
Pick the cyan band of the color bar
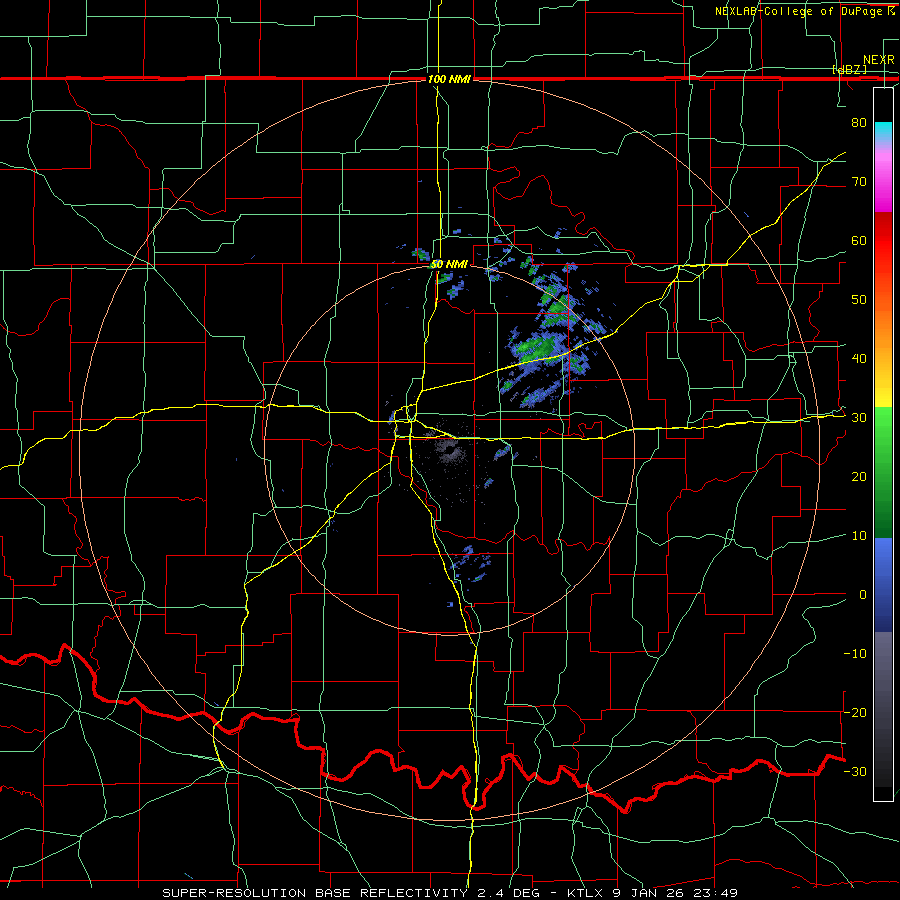coord(883,132)
